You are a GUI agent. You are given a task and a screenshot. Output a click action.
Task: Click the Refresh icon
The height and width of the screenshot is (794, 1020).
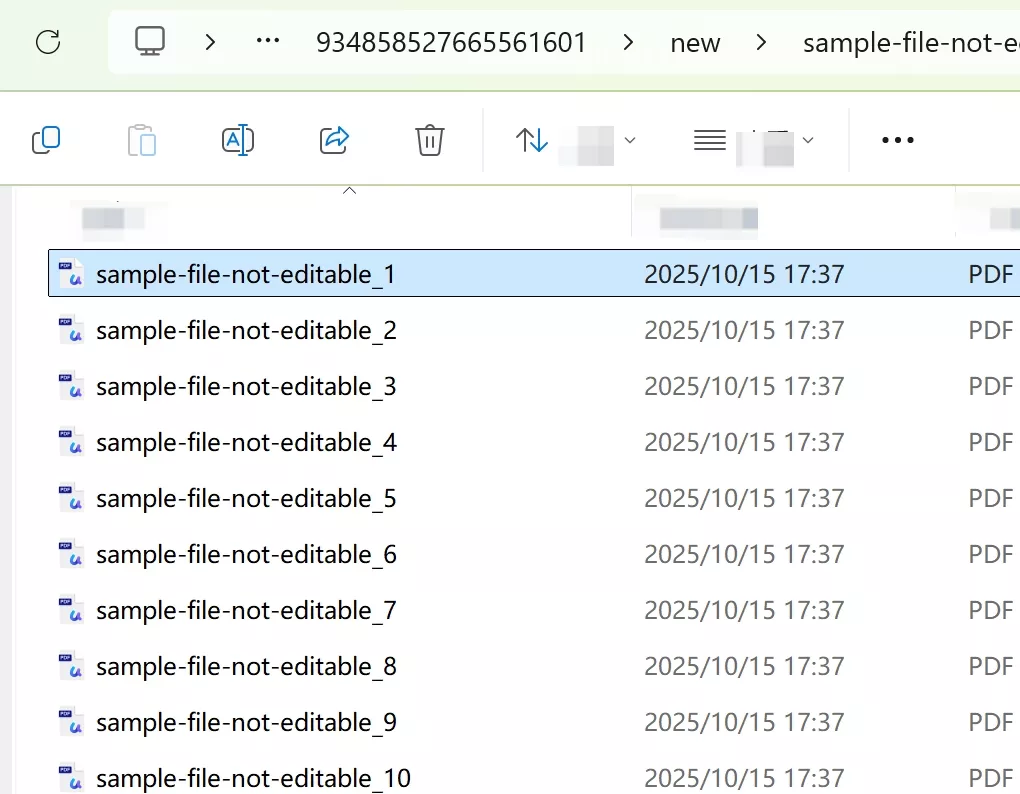pyautogui.click(x=48, y=42)
